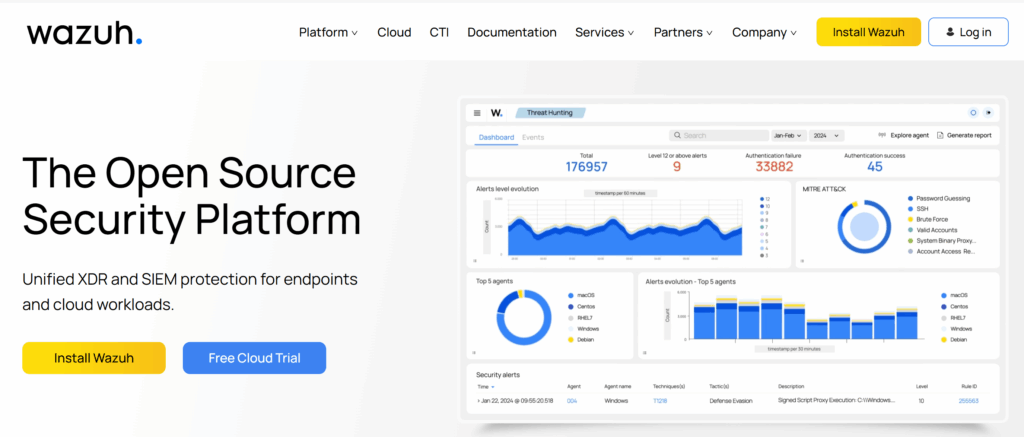Click the rightmost icon in Threat Hunting bar
This screenshot has height=437, width=1024.
coord(988,113)
